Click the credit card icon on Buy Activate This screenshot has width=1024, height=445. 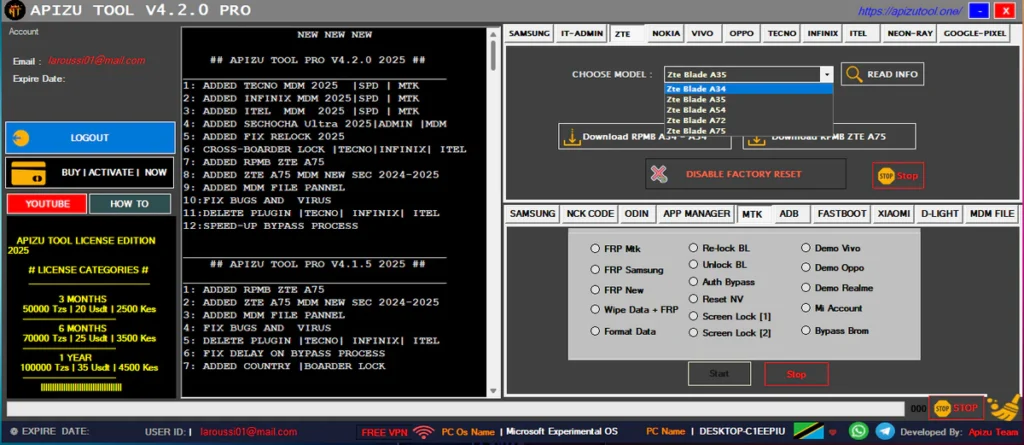pos(28,173)
